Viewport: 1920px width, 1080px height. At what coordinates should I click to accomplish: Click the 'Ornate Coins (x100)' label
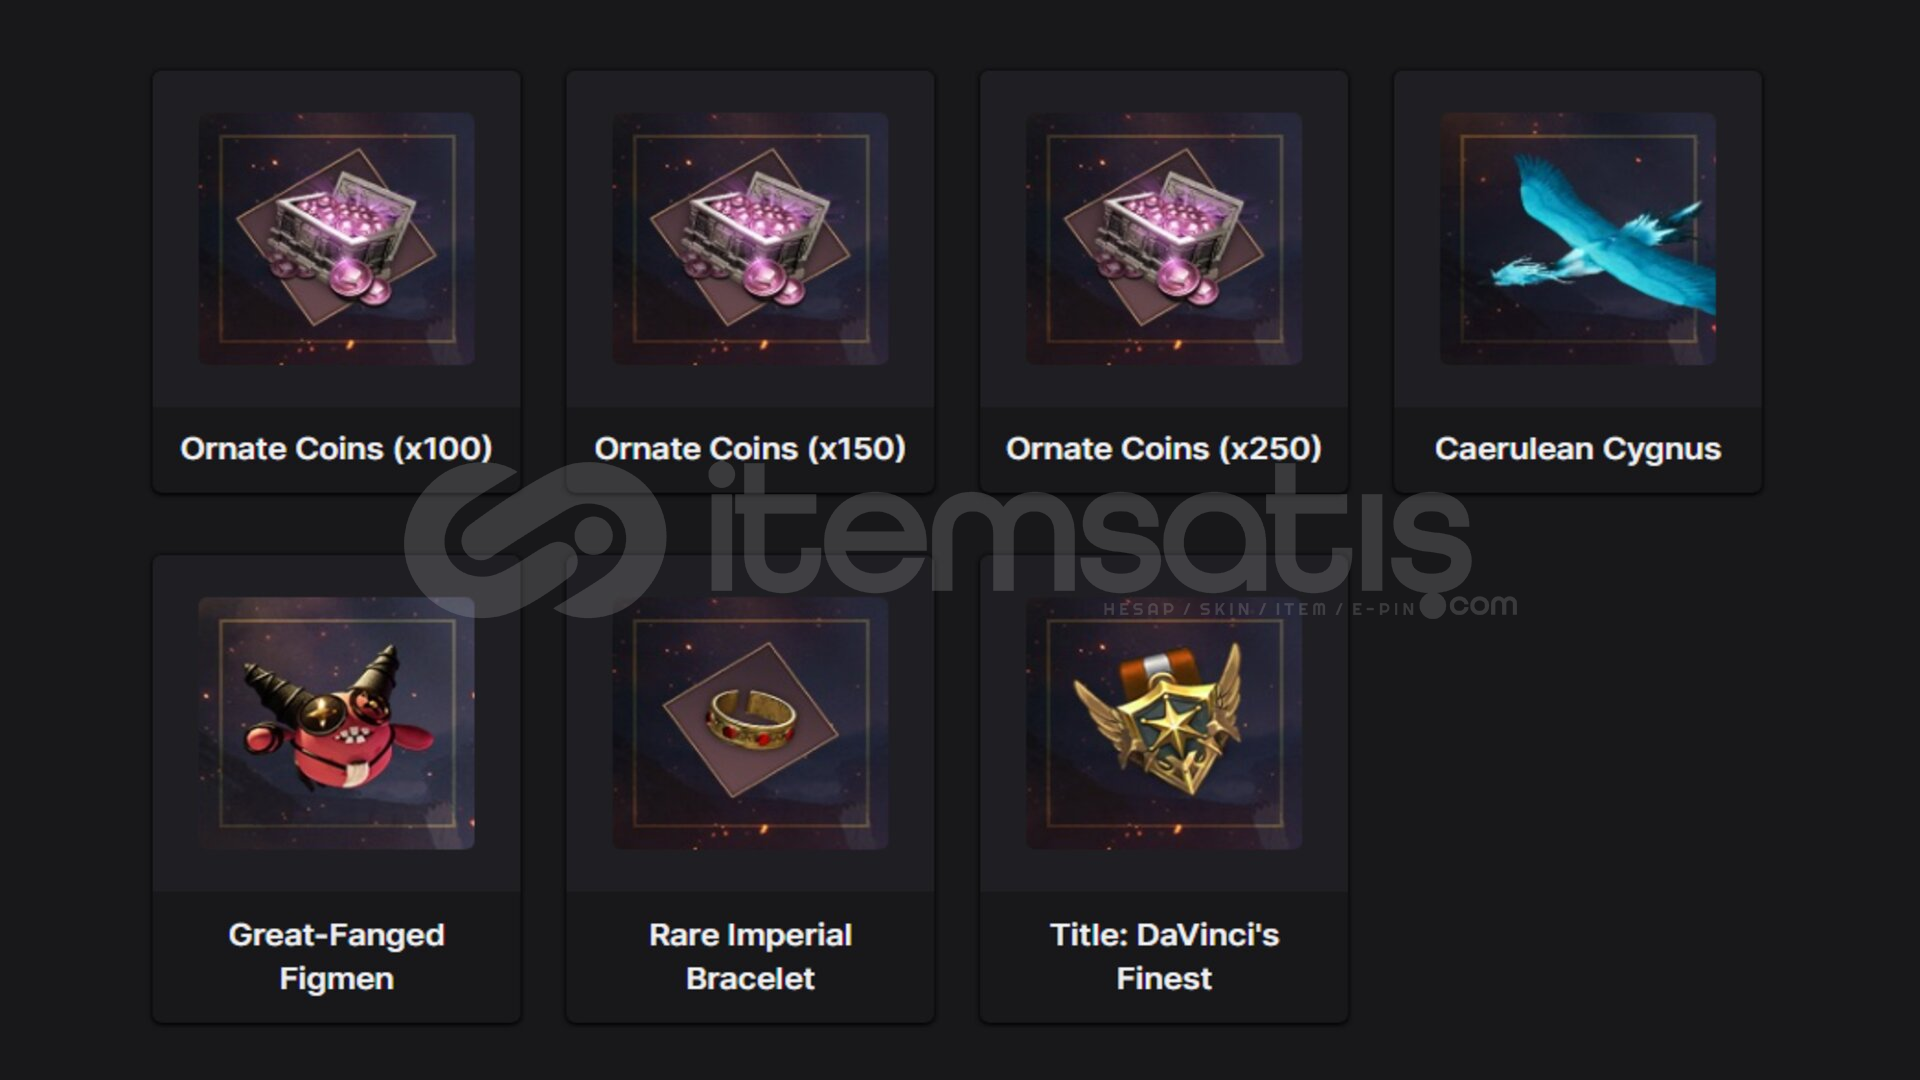[336, 449]
